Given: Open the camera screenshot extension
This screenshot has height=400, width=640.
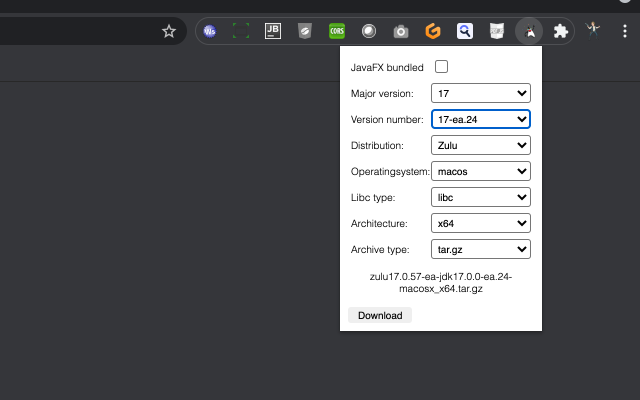Looking at the screenshot, I should [x=401, y=31].
